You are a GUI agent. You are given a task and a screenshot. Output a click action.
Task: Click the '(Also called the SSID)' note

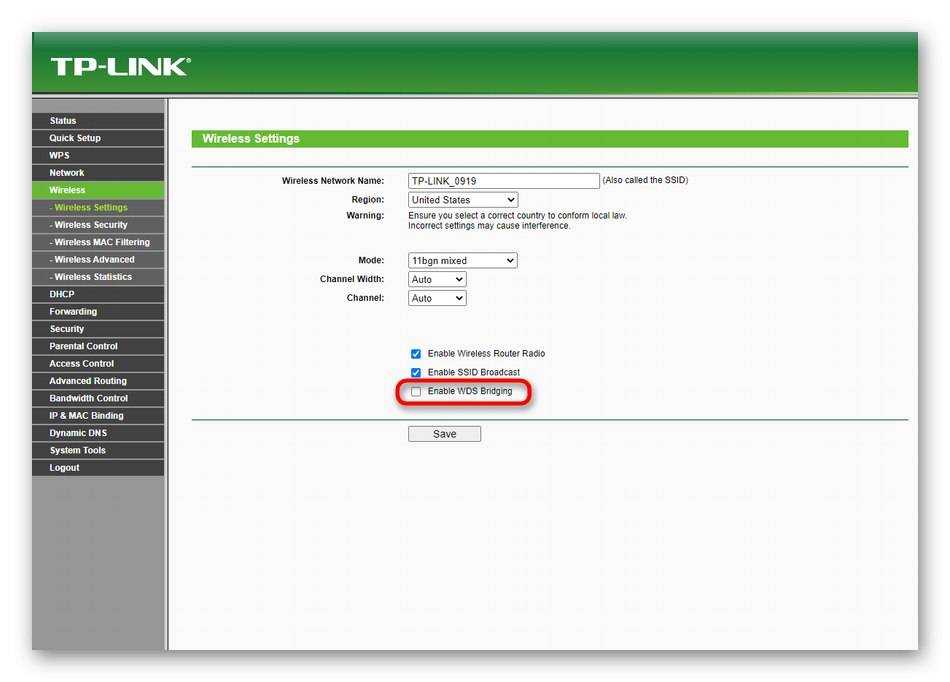[x=645, y=180]
